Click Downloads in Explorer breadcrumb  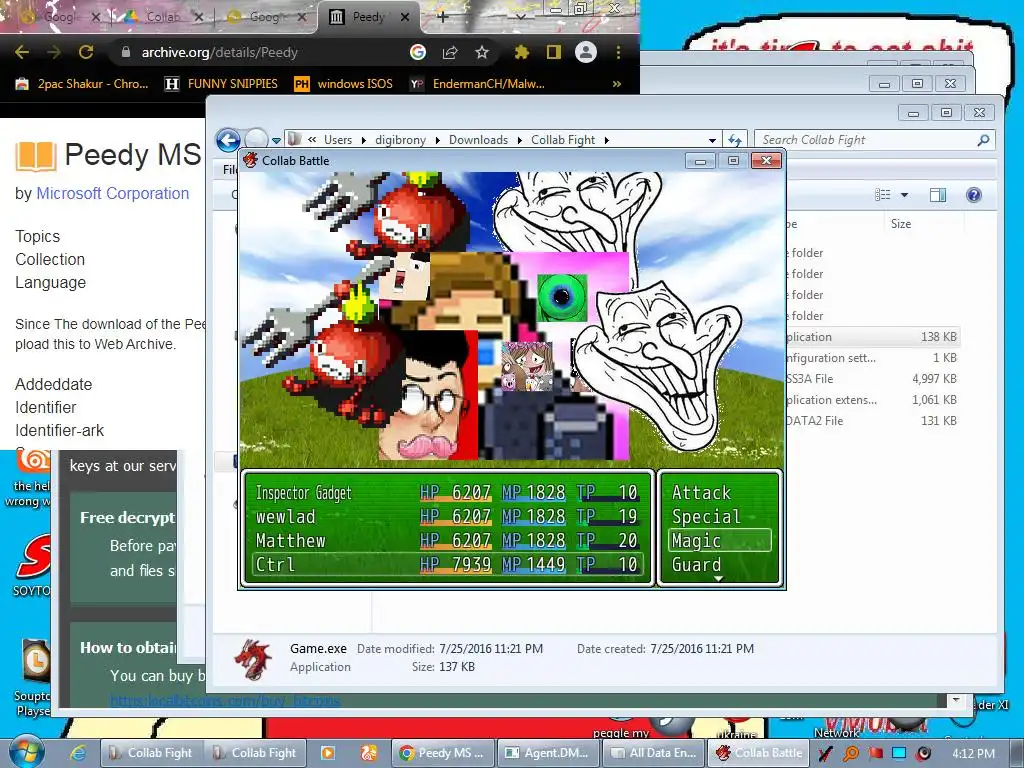(478, 140)
